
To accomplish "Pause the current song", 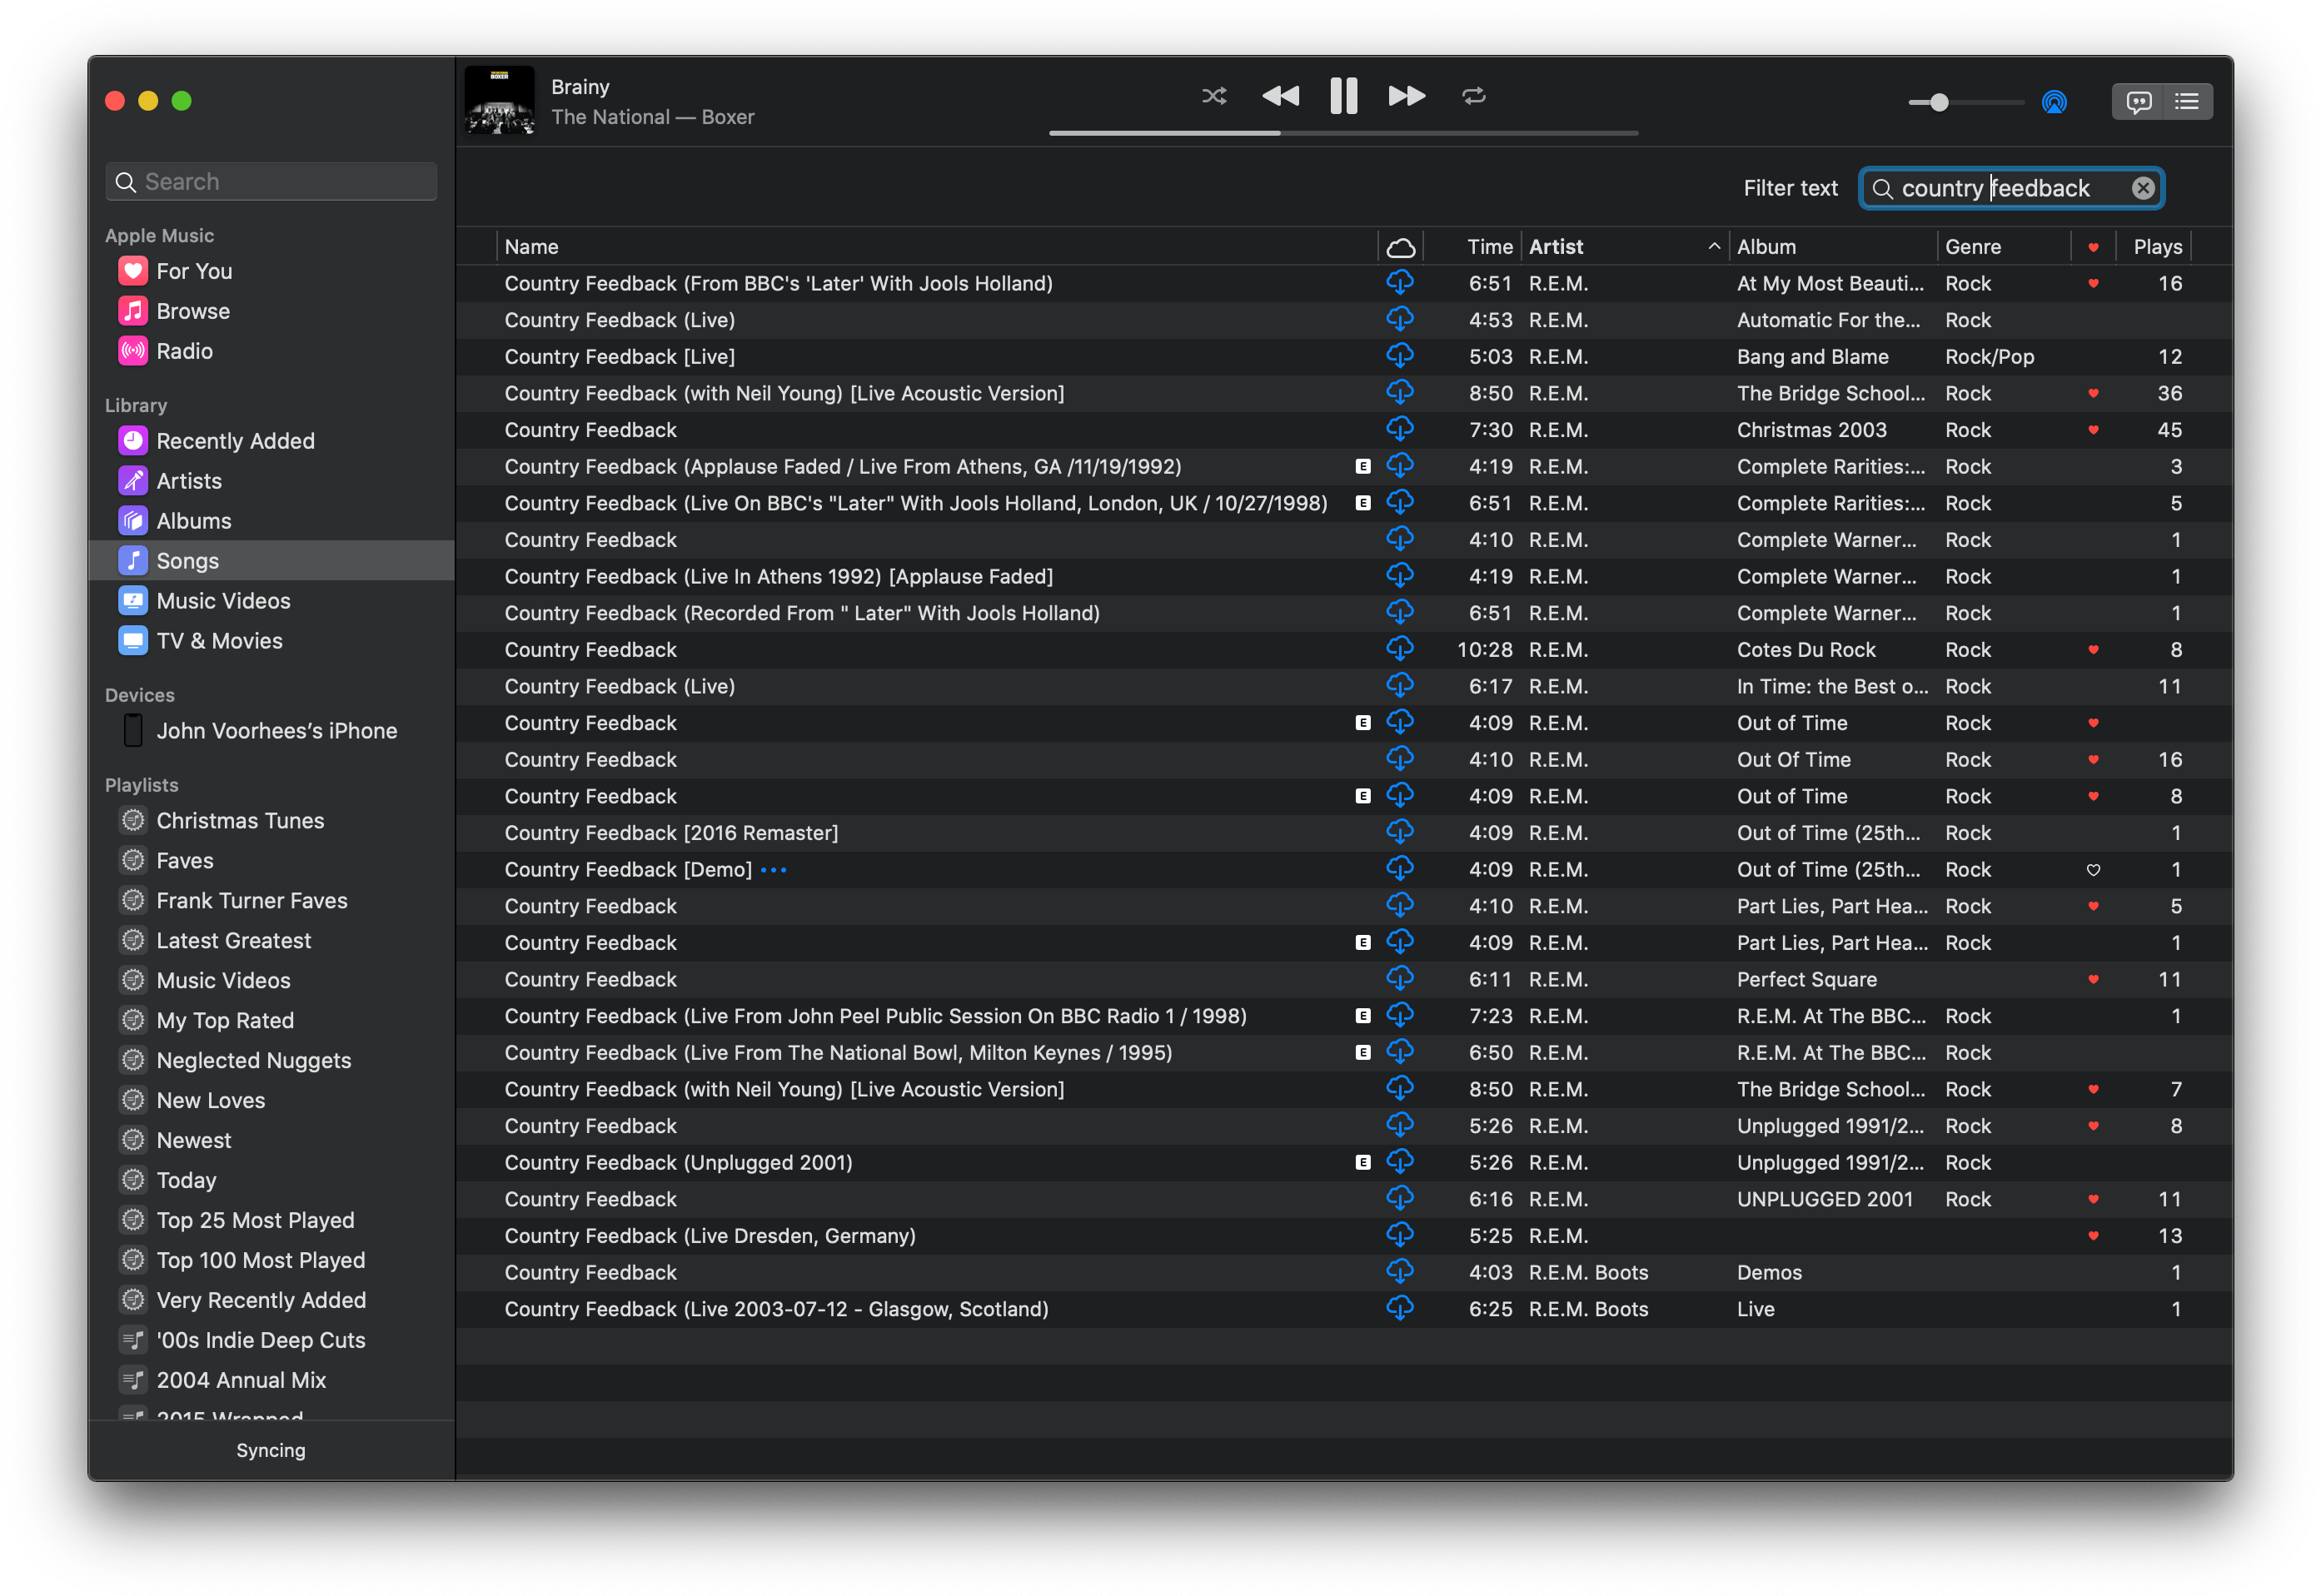I will 1343,96.
